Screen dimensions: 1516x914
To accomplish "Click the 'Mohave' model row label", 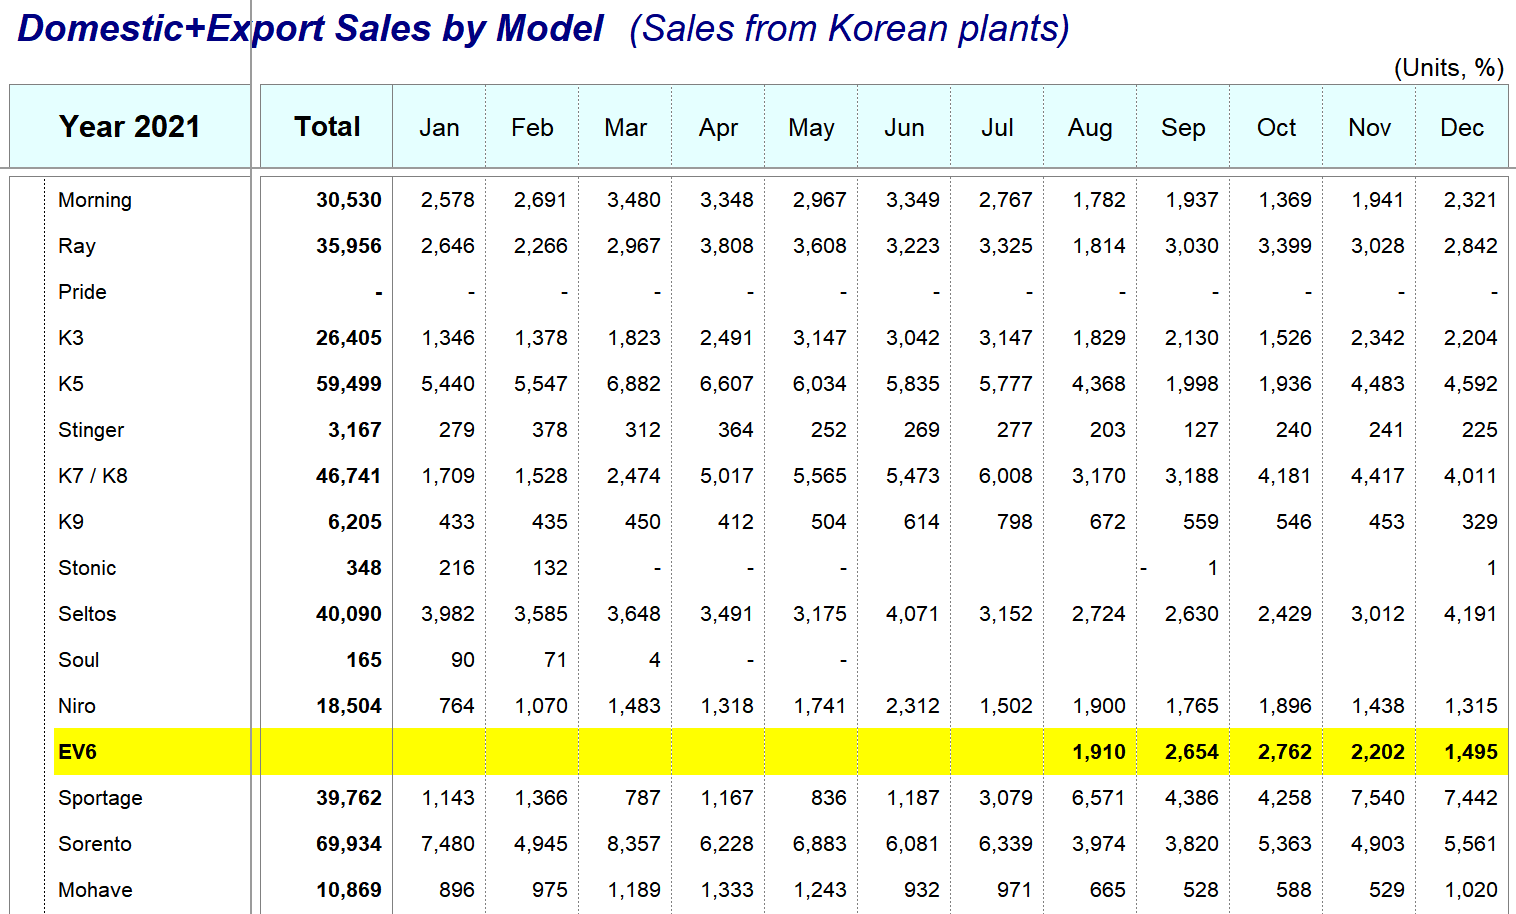I will (95, 890).
